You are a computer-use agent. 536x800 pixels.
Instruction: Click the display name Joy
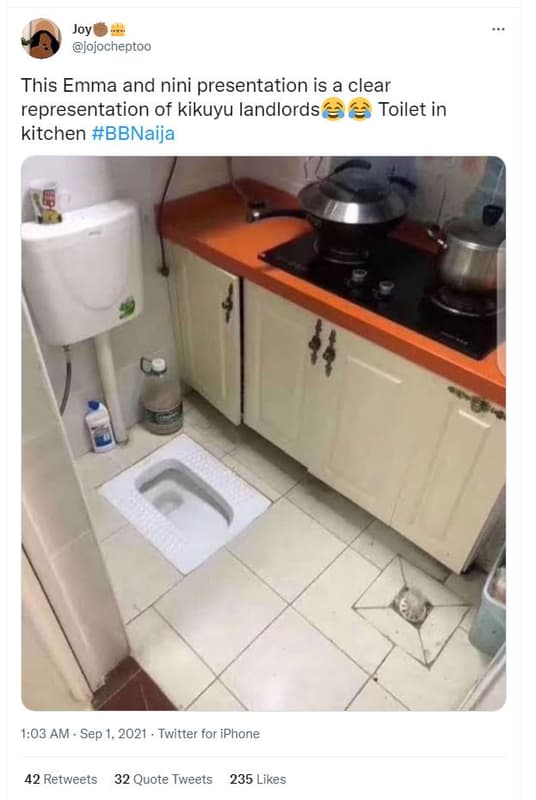click(82, 30)
